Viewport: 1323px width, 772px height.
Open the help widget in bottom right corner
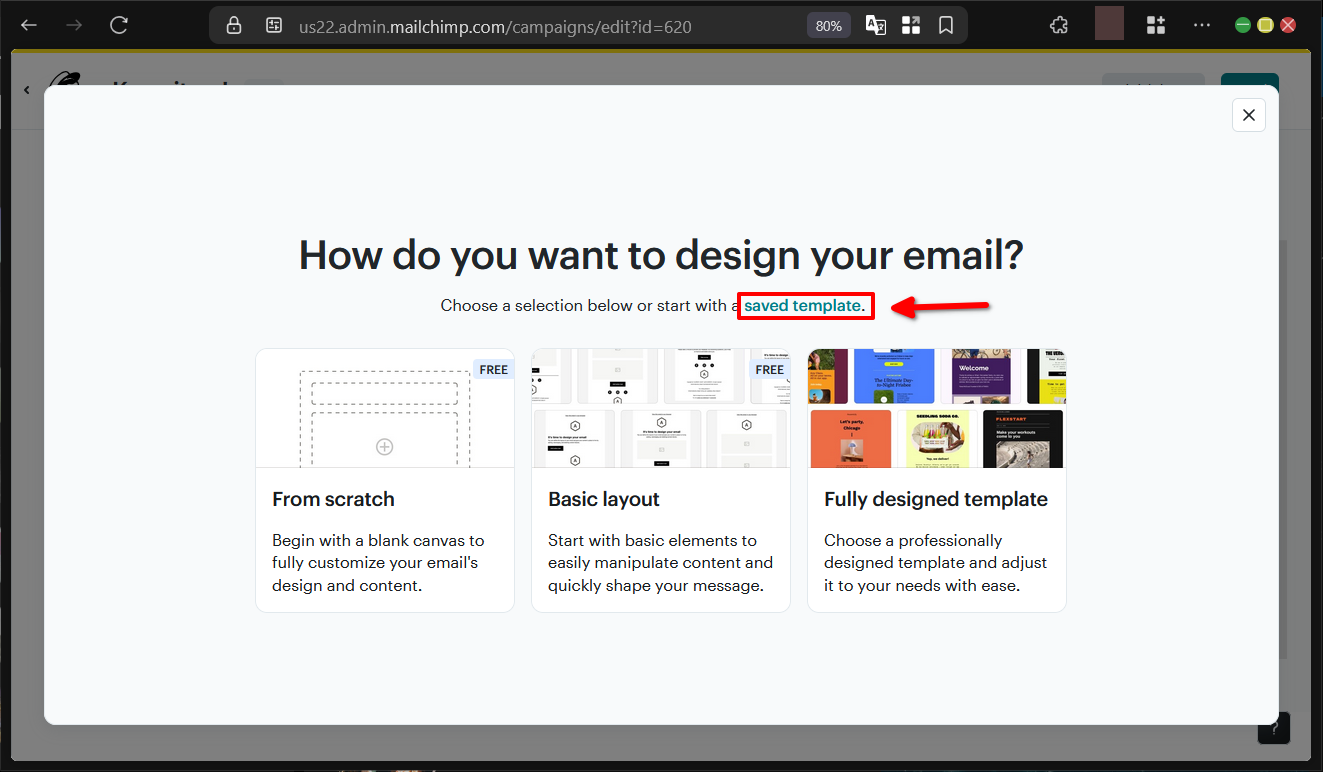1273,728
